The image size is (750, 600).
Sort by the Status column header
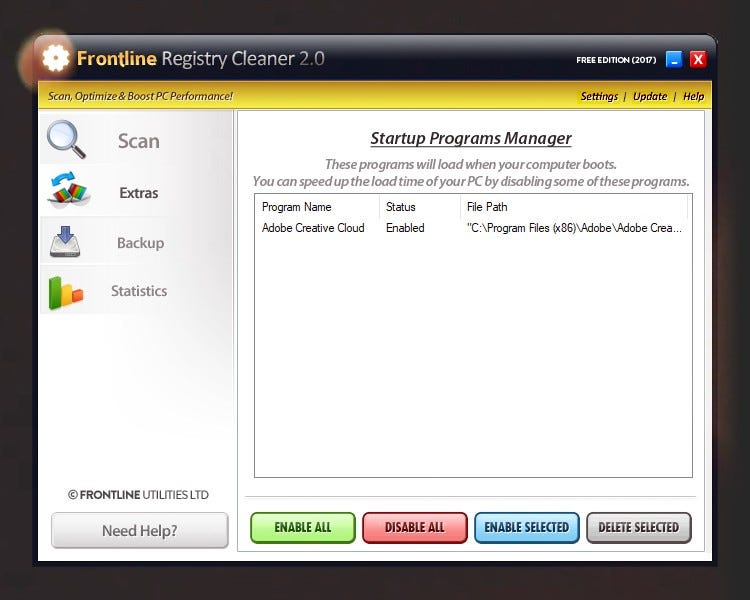click(x=420, y=207)
